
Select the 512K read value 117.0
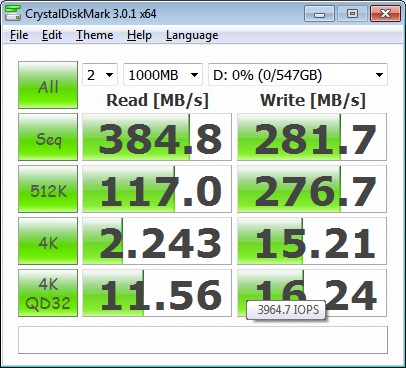click(x=157, y=189)
